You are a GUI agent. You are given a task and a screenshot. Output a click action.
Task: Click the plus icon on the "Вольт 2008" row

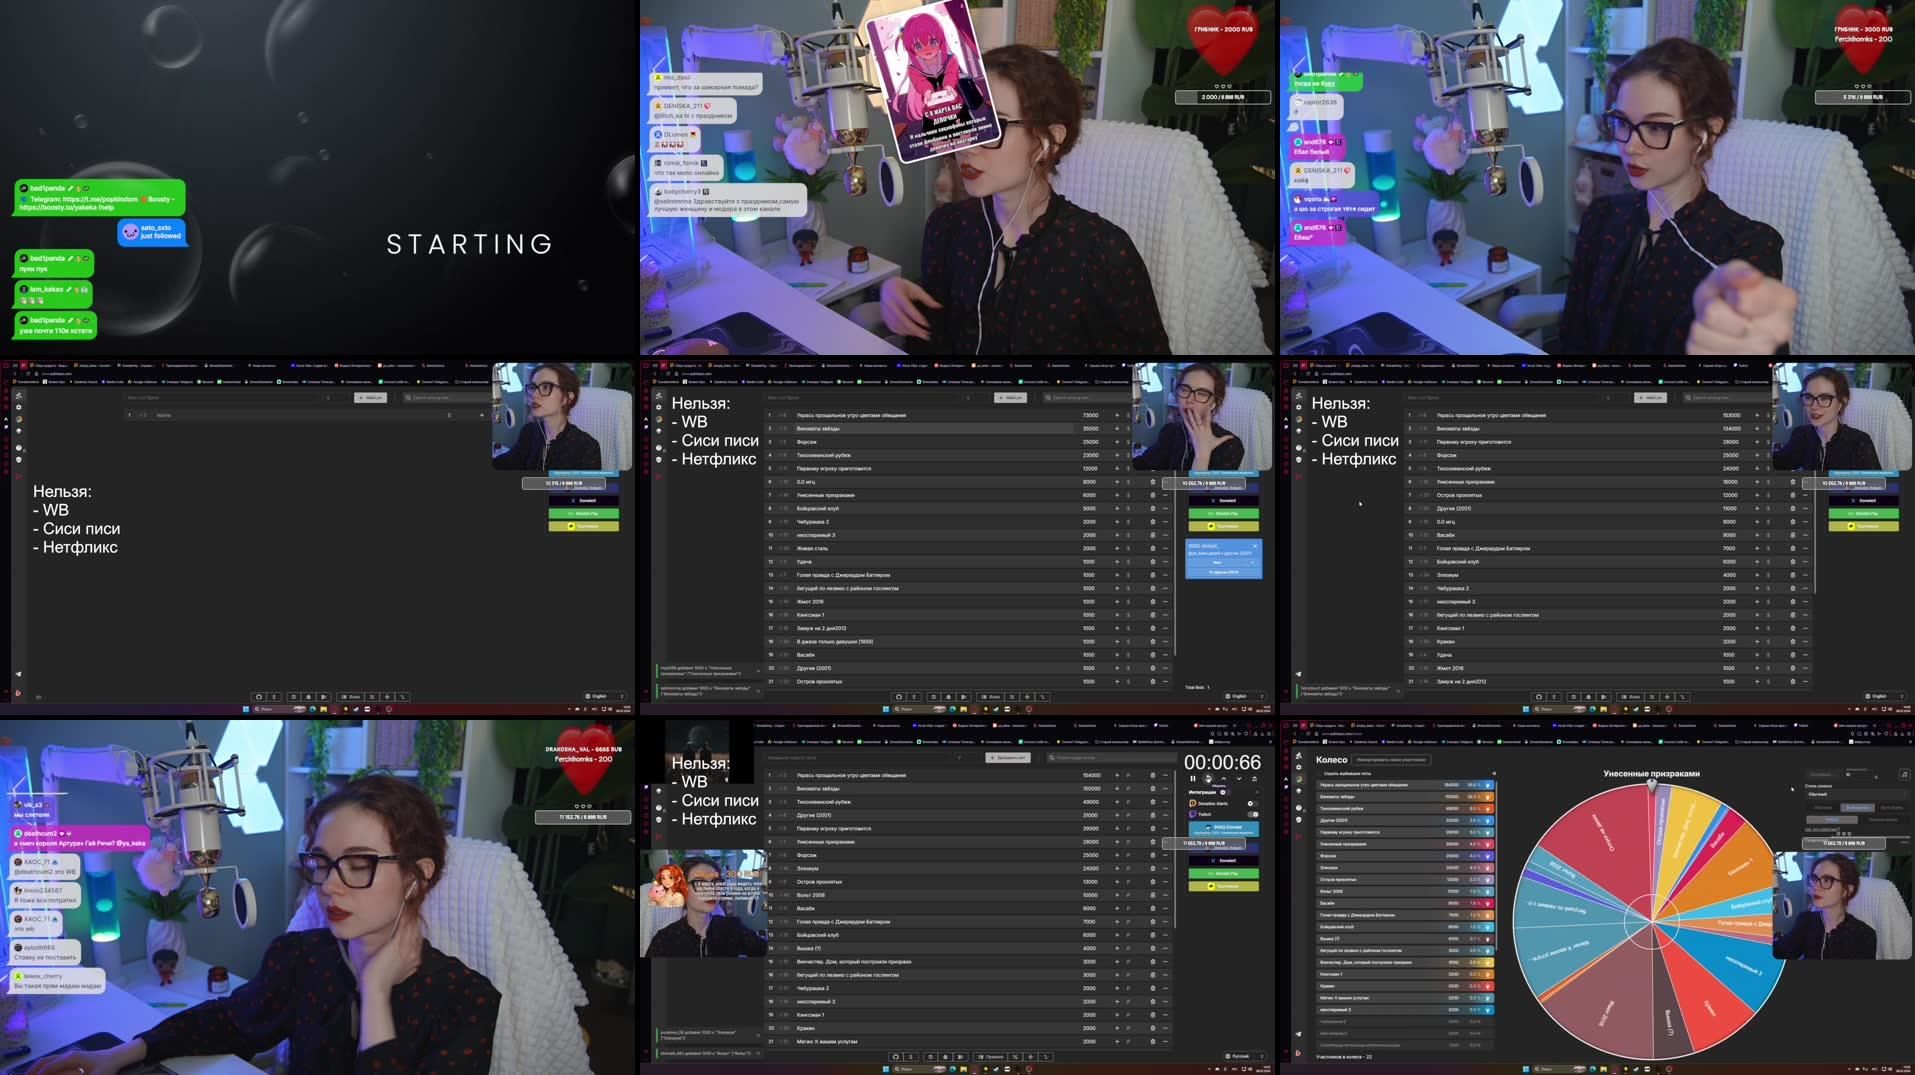pyautogui.click(x=1117, y=895)
